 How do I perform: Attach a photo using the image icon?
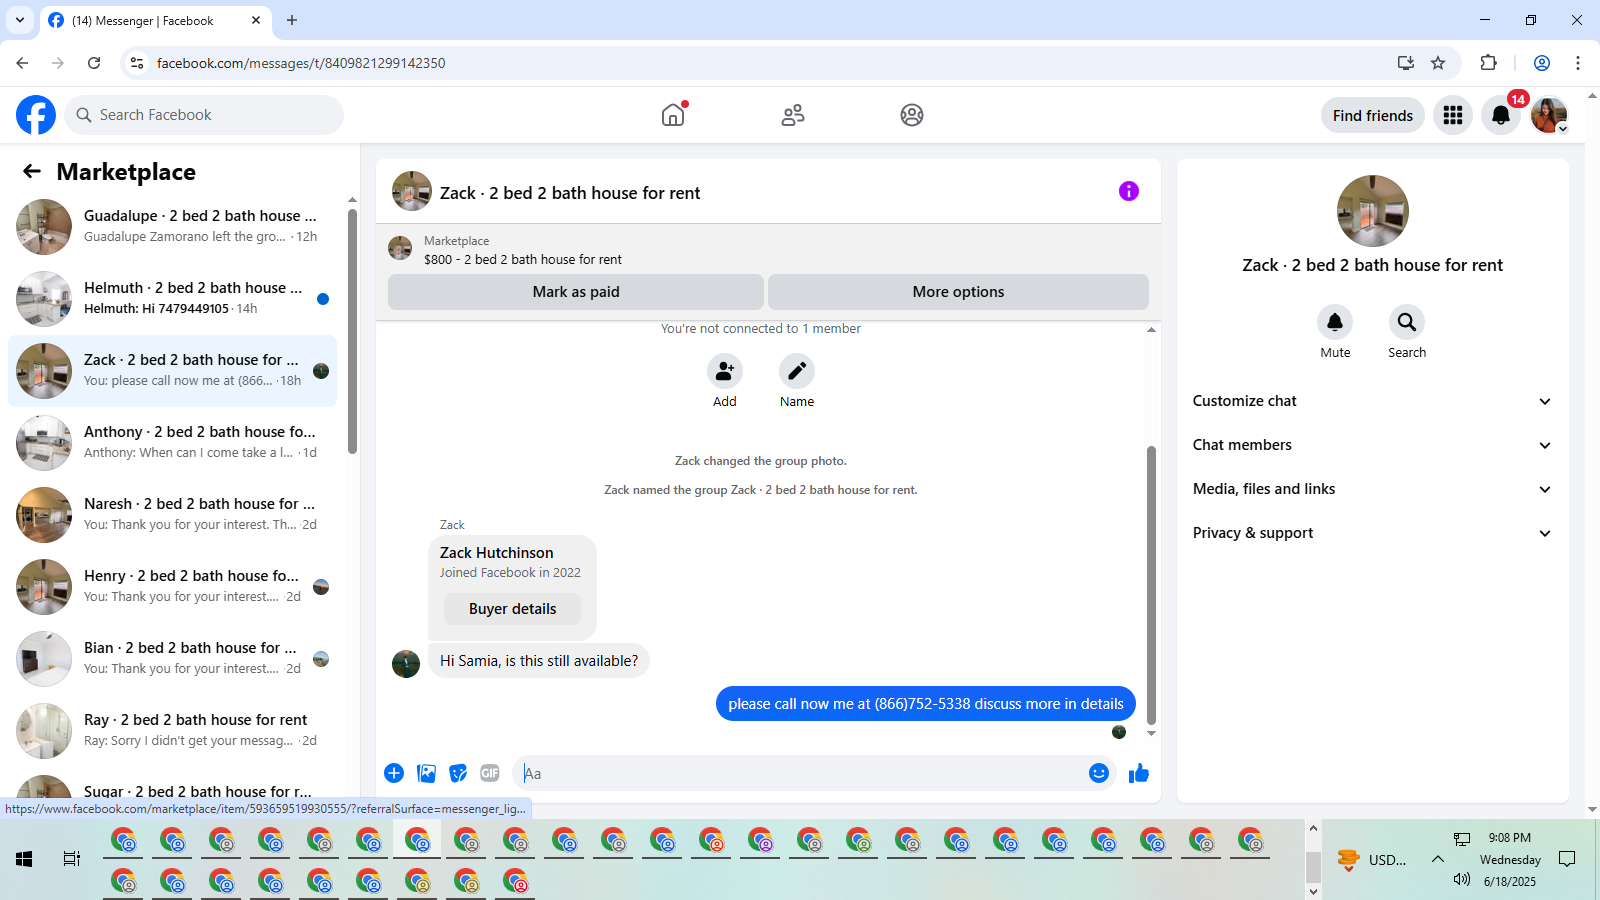click(x=426, y=773)
